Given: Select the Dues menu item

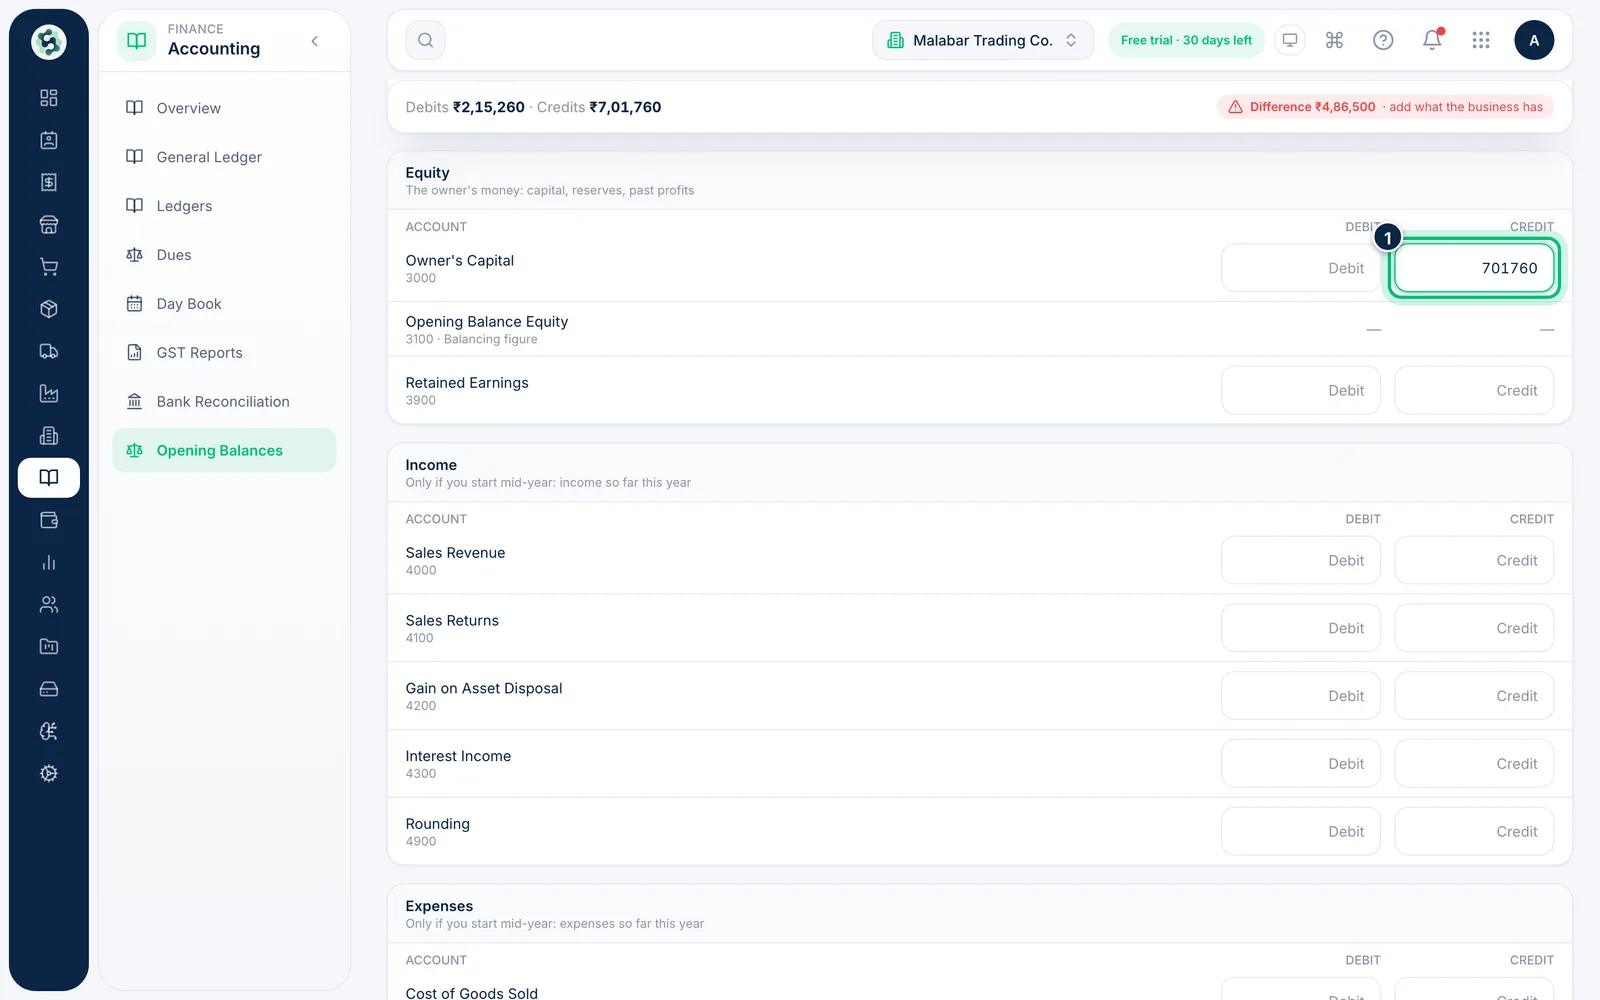Looking at the screenshot, I should (224, 255).
